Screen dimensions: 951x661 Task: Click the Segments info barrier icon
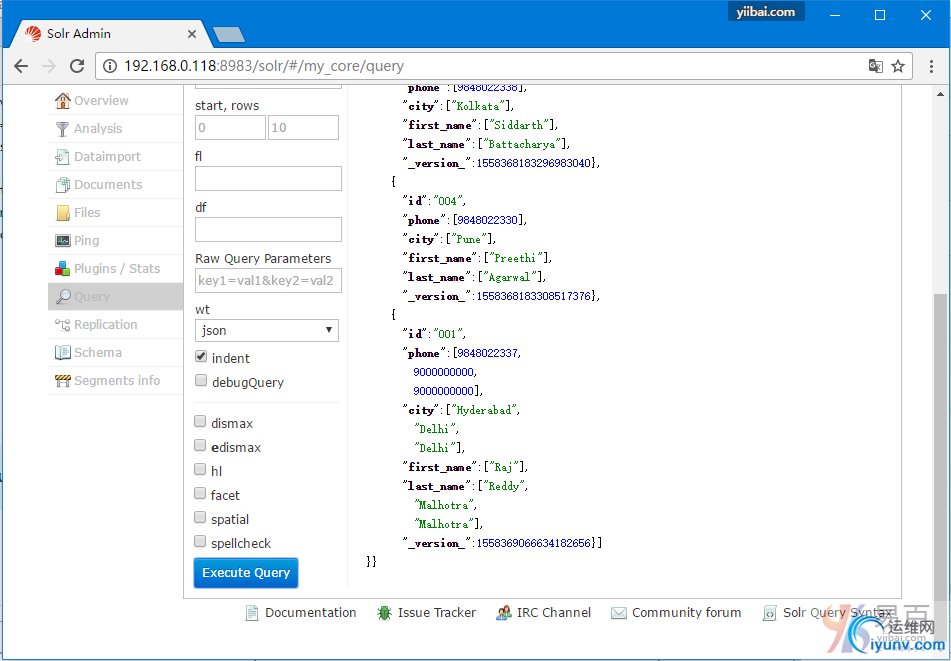point(62,380)
